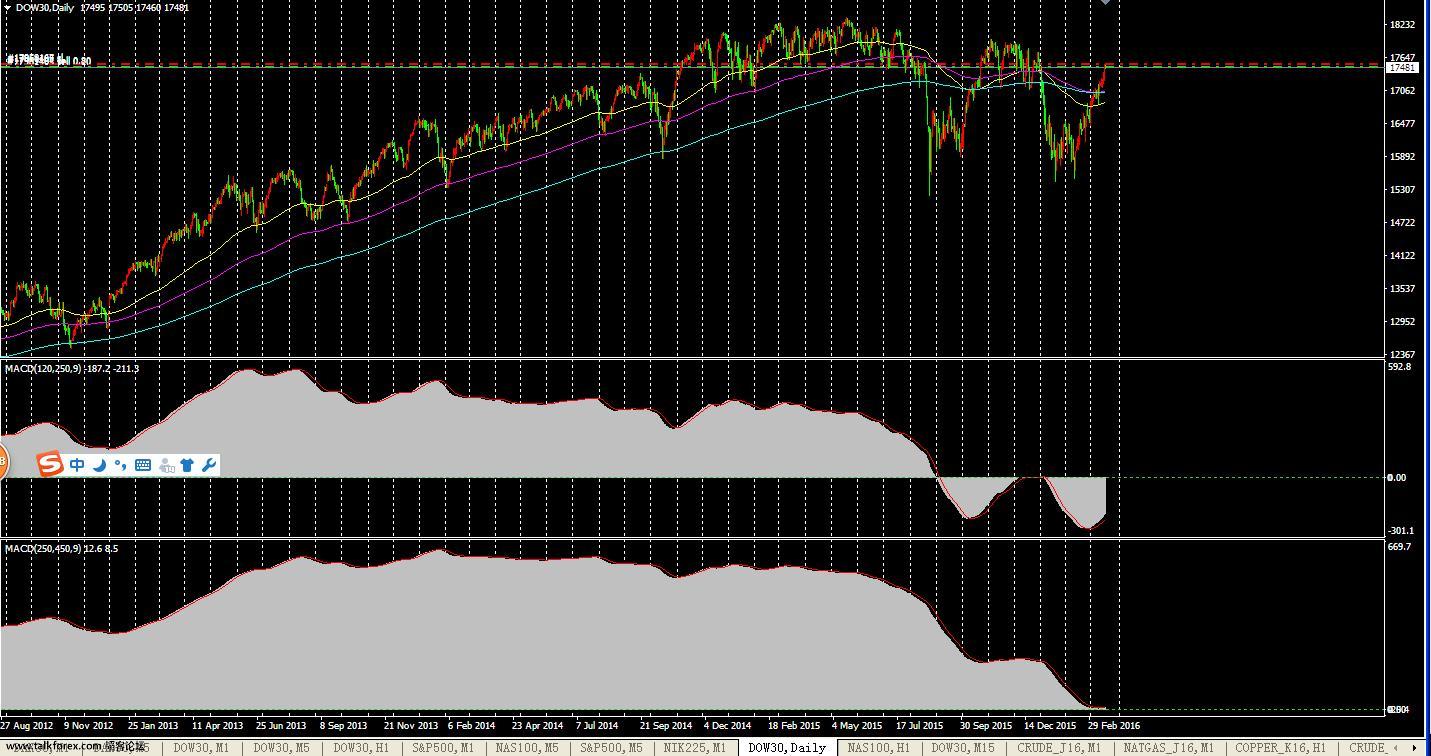The image size is (1431, 756).
Task: Click the 23 Apr 2014 date label
Action: tap(537, 726)
